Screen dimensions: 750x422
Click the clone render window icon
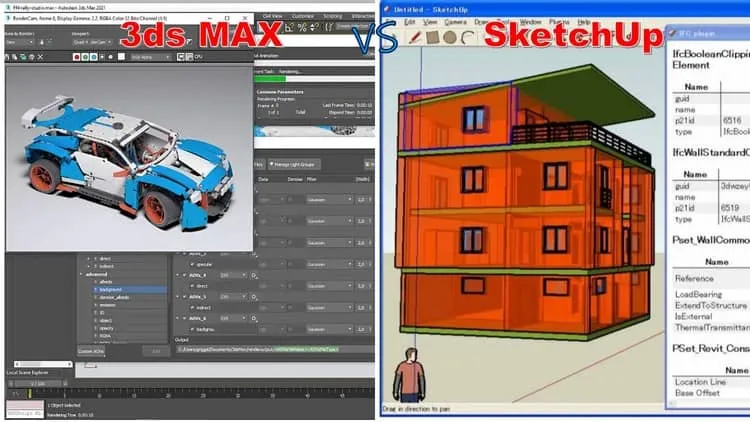click(23, 57)
